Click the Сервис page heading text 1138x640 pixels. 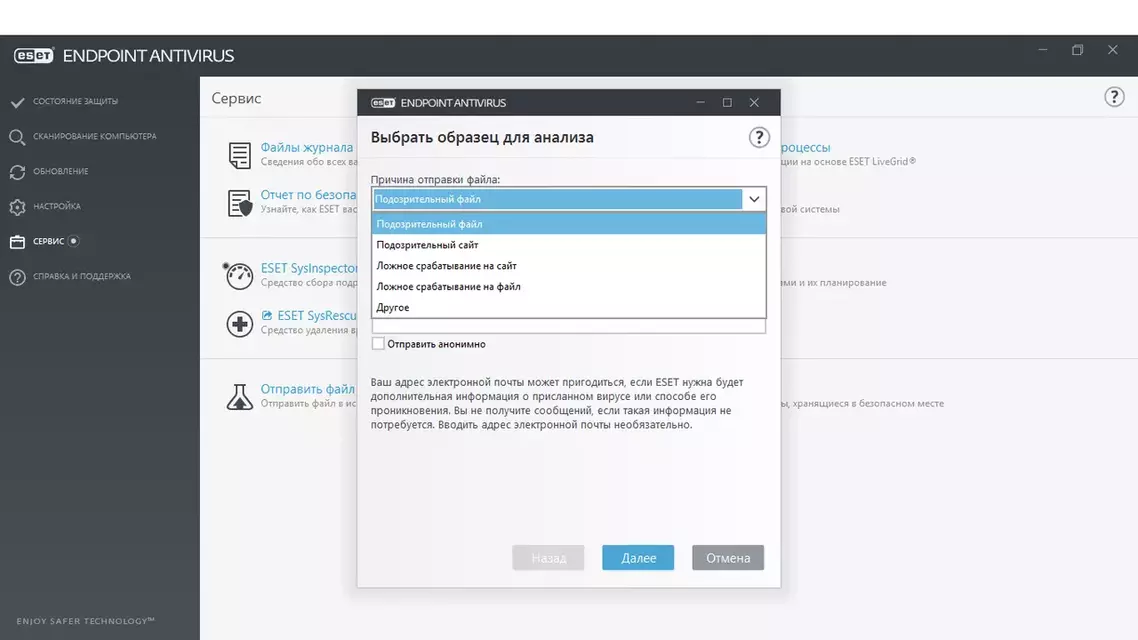236,98
